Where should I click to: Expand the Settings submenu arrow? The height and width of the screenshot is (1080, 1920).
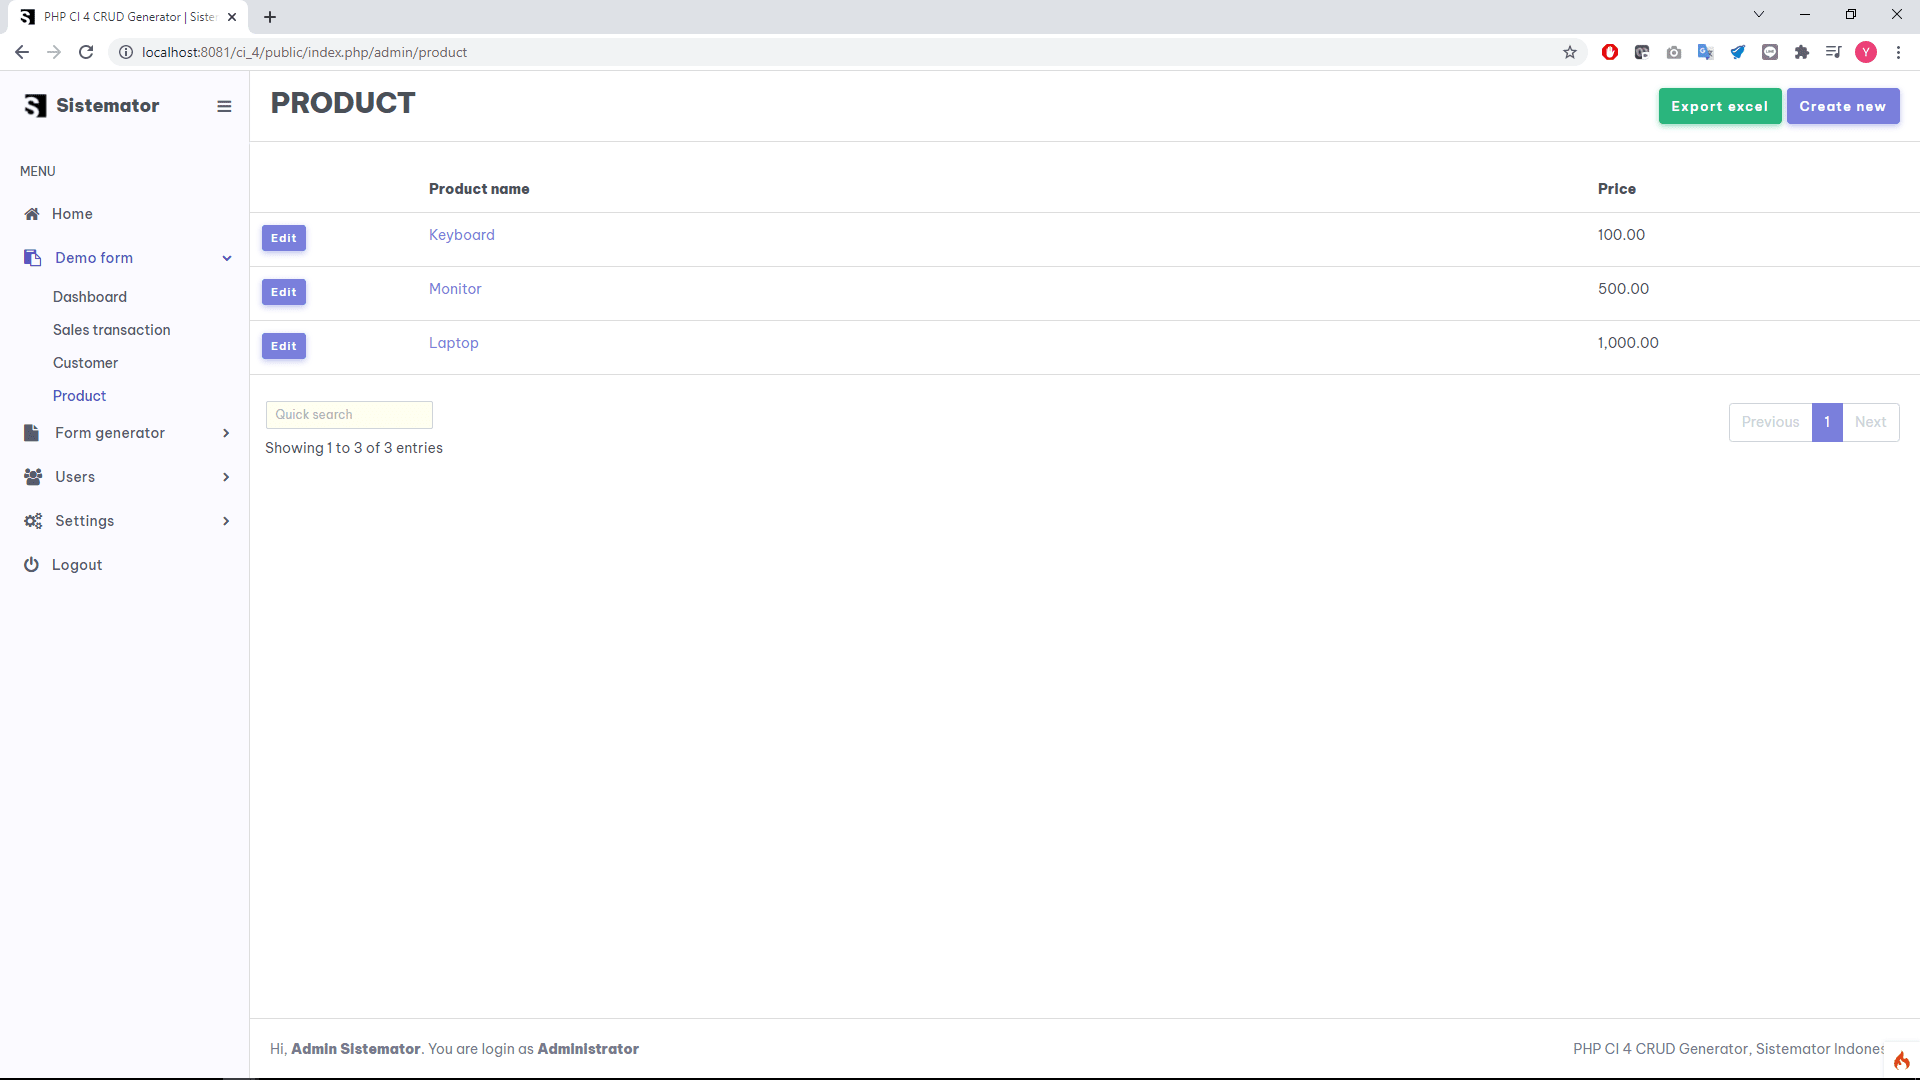click(x=226, y=521)
